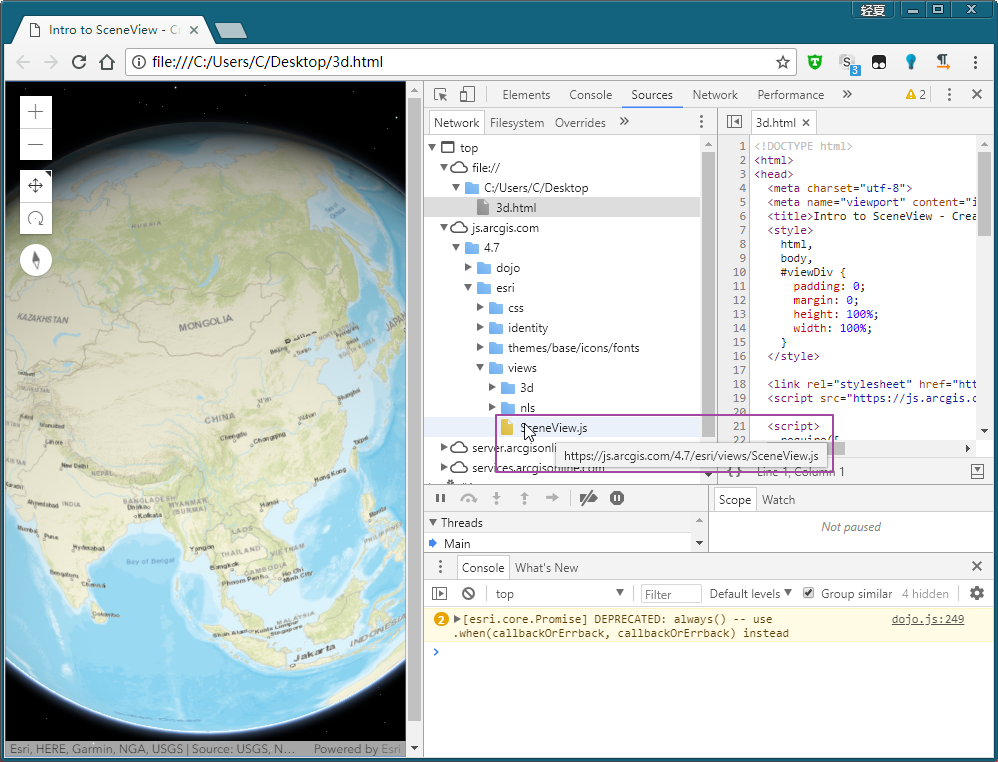998x762 pixels.
Task: Toggle pause on exceptions
Action: (617, 498)
